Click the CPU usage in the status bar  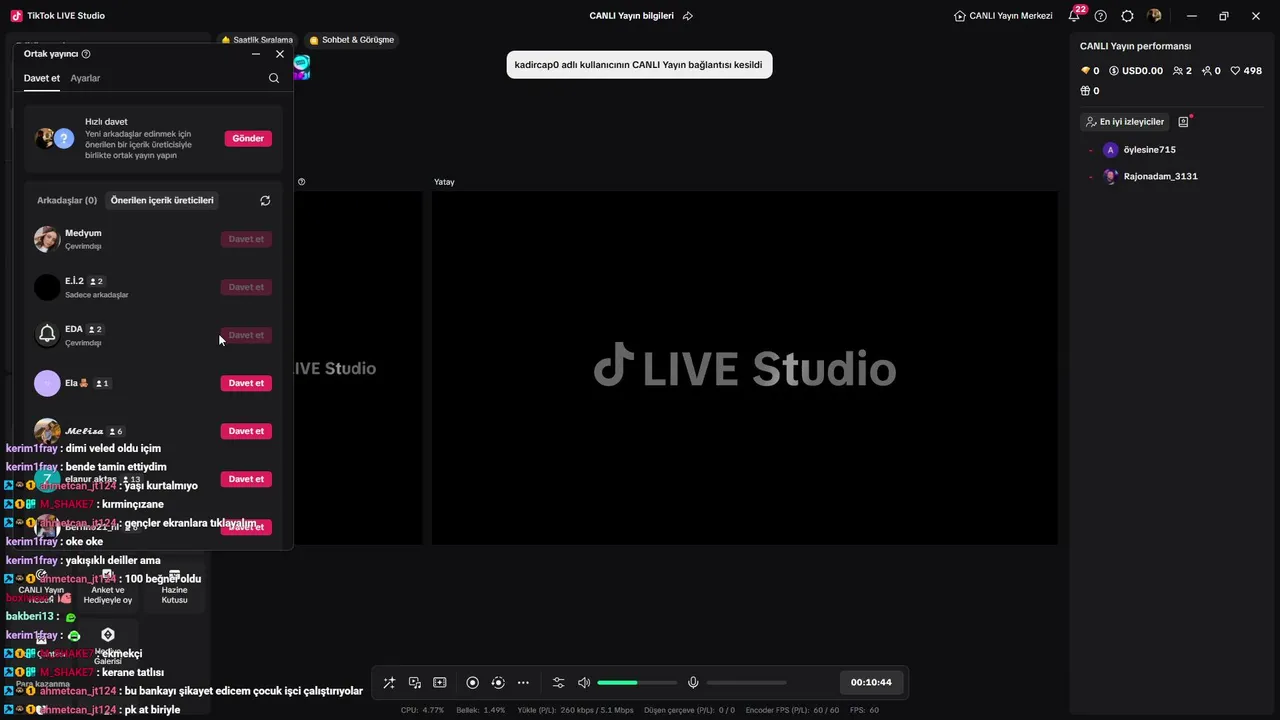click(422, 710)
